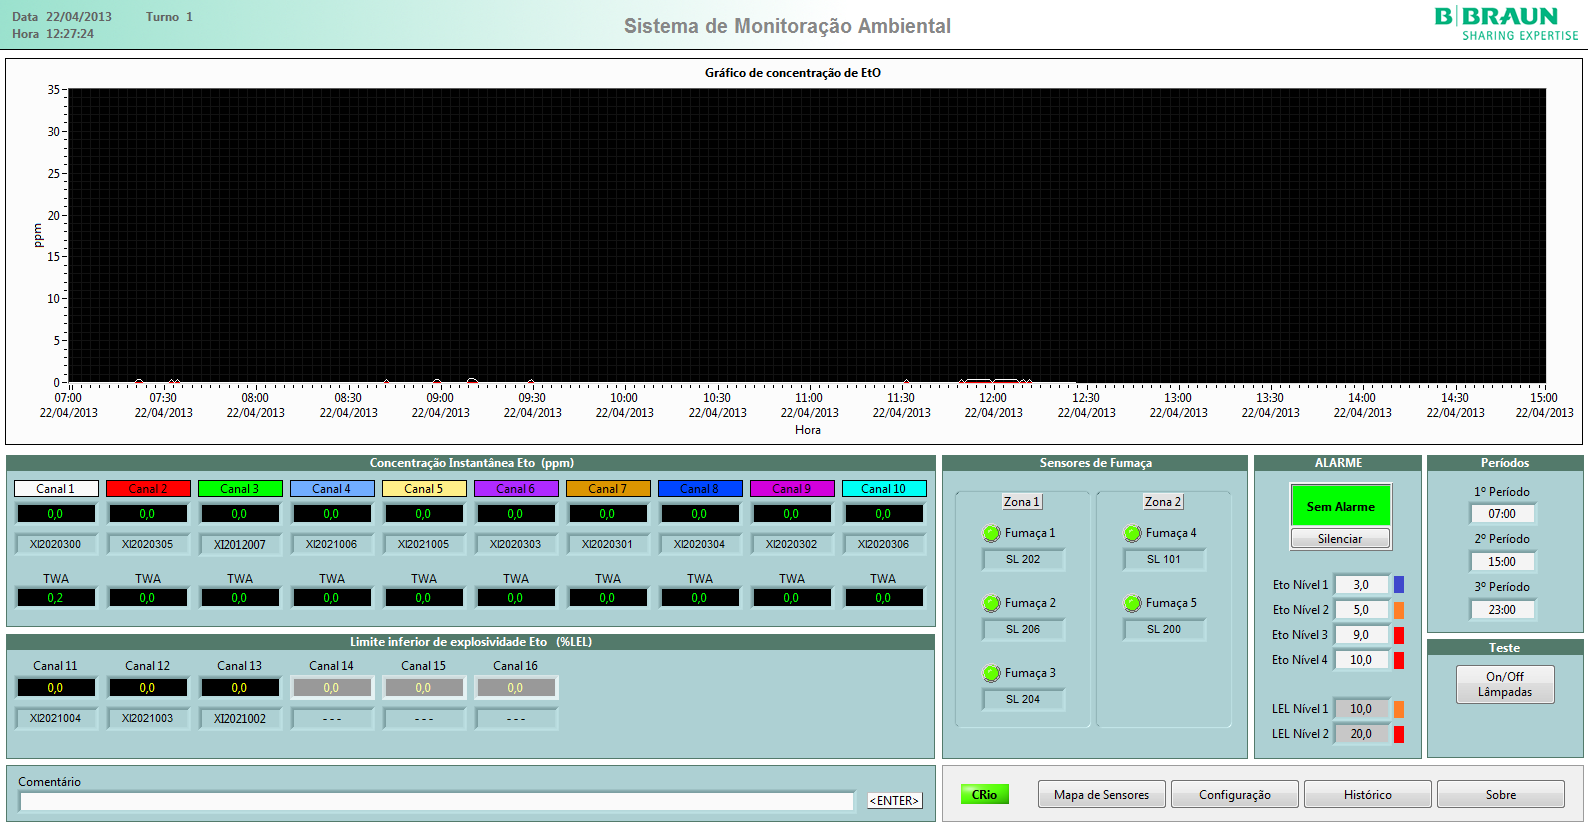Screen dimensions: 1588x832
Task: Click the Eto Nível 2 value field
Action: [1362, 610]
